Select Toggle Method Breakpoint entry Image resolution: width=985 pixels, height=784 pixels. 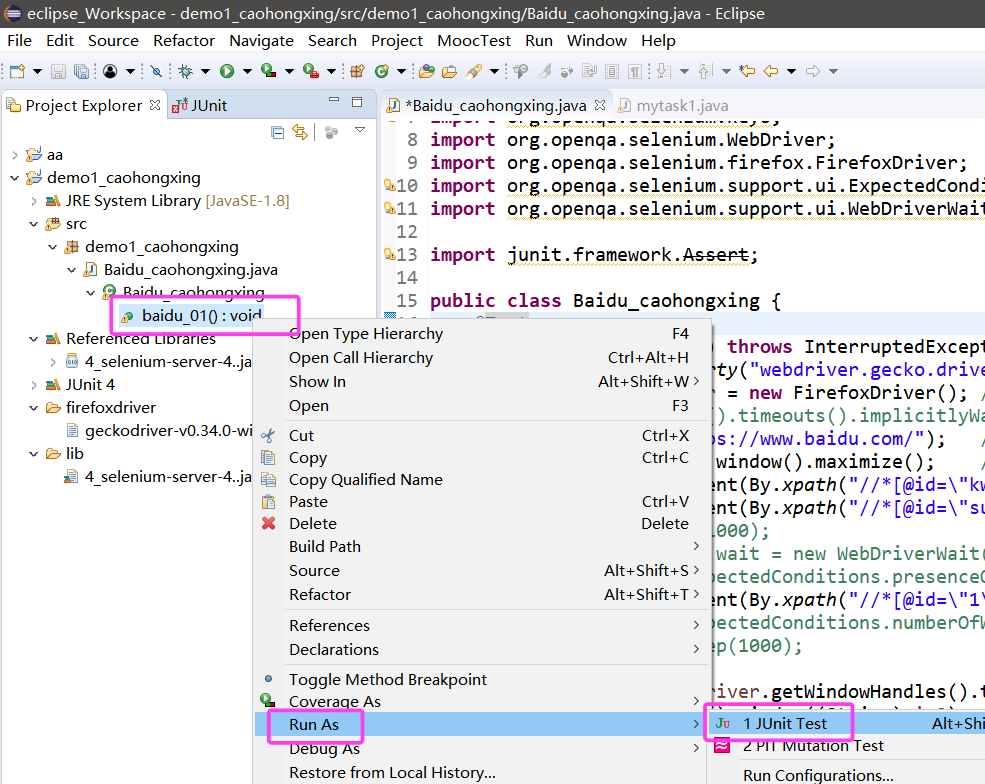[x=481, y=680]
